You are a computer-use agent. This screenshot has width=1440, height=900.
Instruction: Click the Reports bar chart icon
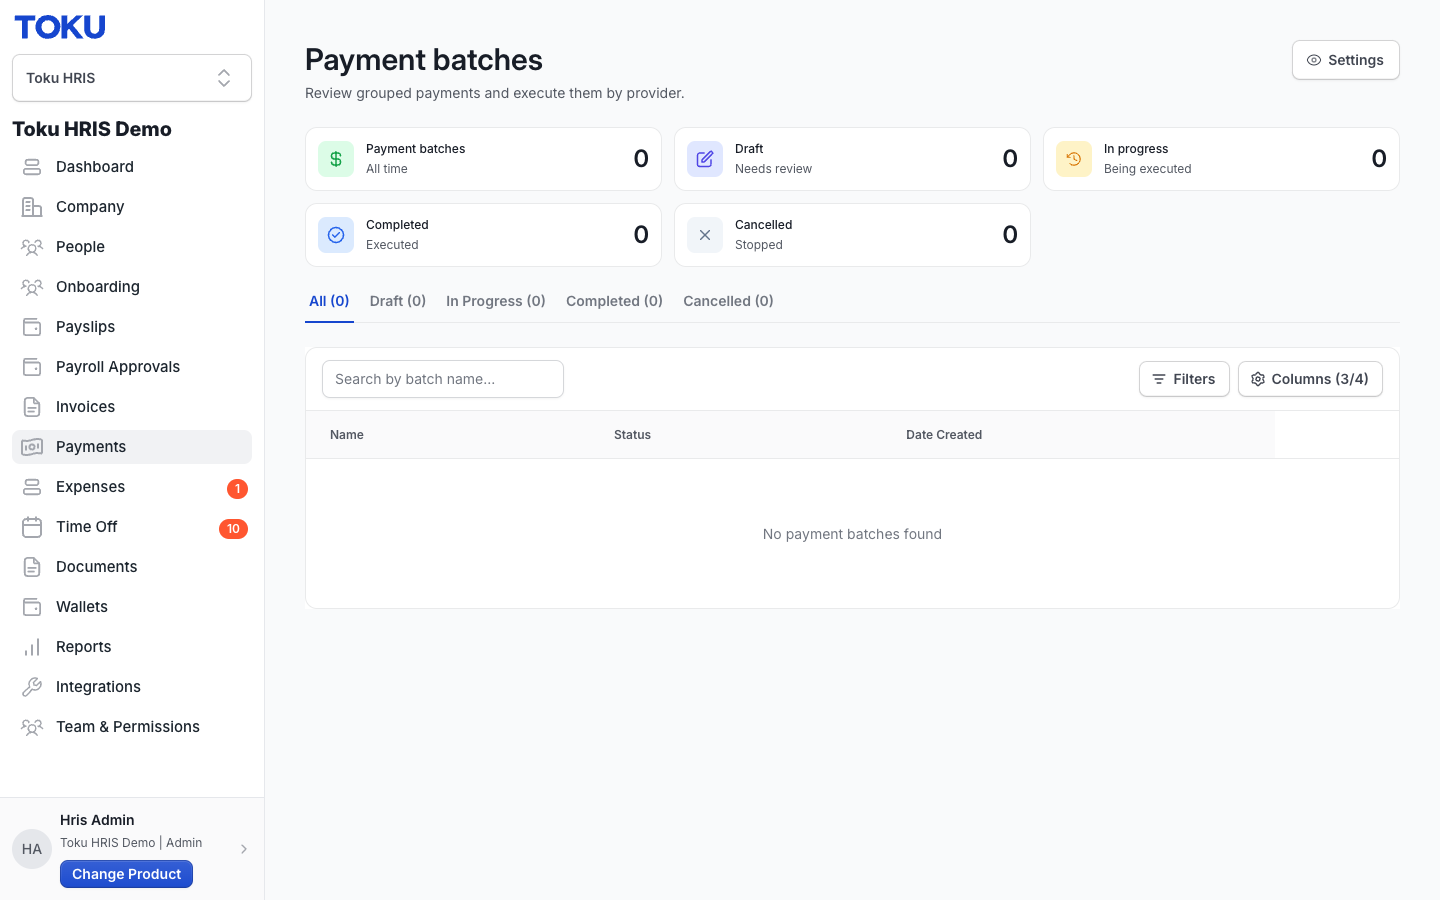(x=32, y=647)
